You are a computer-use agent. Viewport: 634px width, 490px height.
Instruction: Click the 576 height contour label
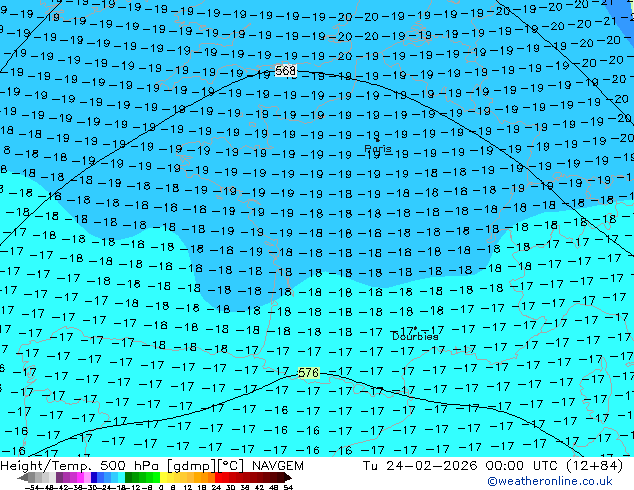tap(309, 372)
